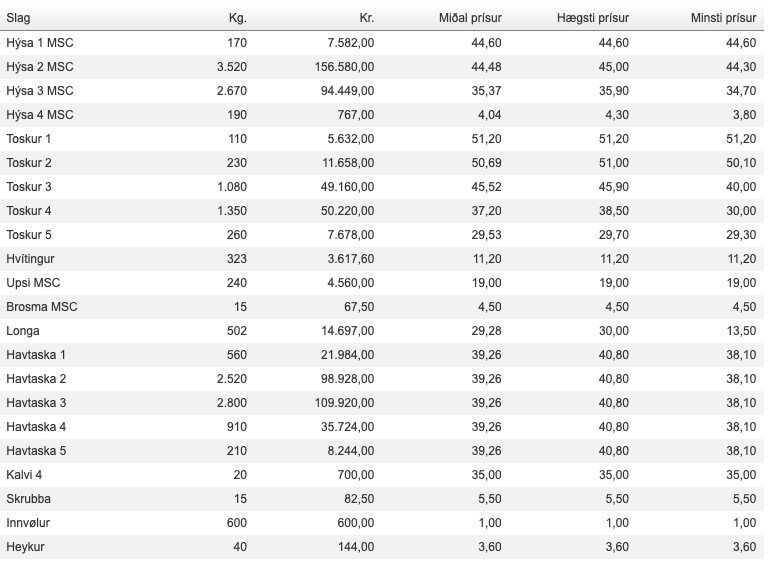
Task: Select the Hýsa 1 MSC row label
Action: point(40,42)
